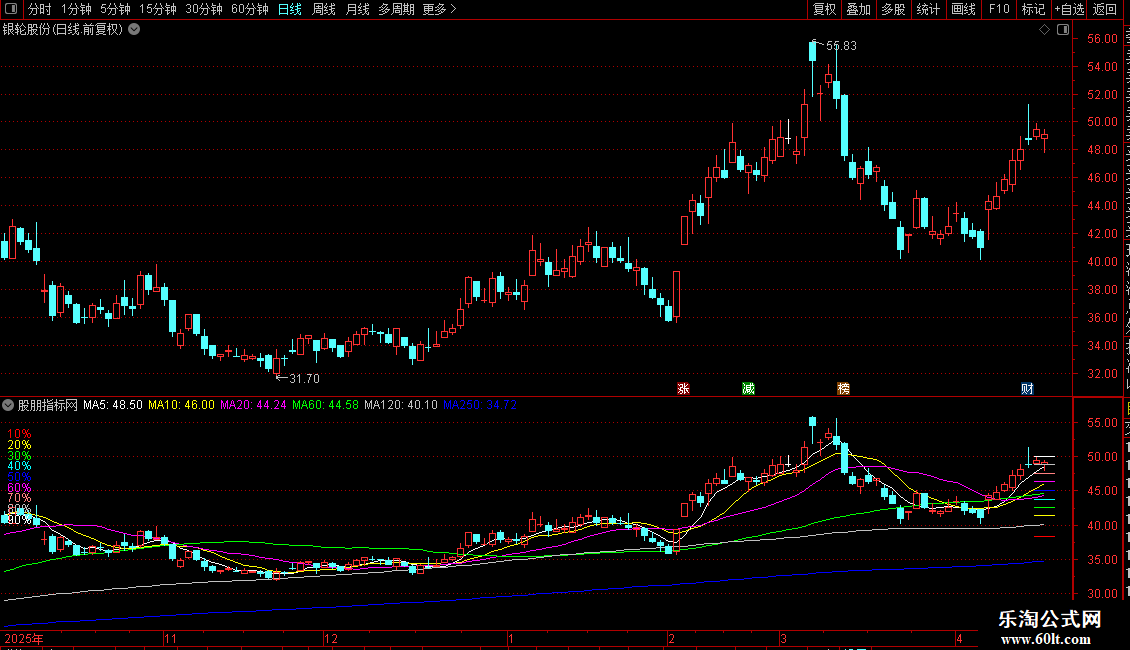The width and height of the screenshot is (1130, 650).
Task: Click the cyan 40% level label
Action: (19, 466)
